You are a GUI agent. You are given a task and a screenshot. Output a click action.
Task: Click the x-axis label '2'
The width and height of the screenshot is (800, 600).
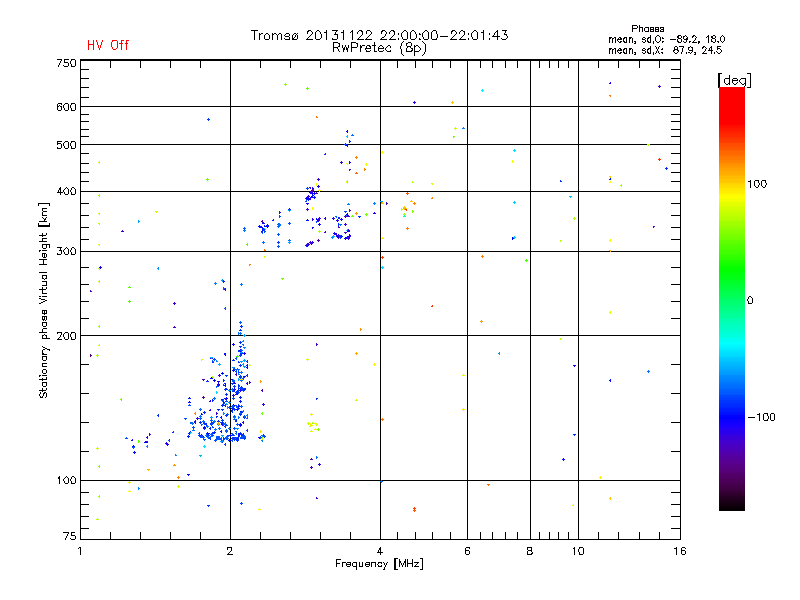pos(230,551)
